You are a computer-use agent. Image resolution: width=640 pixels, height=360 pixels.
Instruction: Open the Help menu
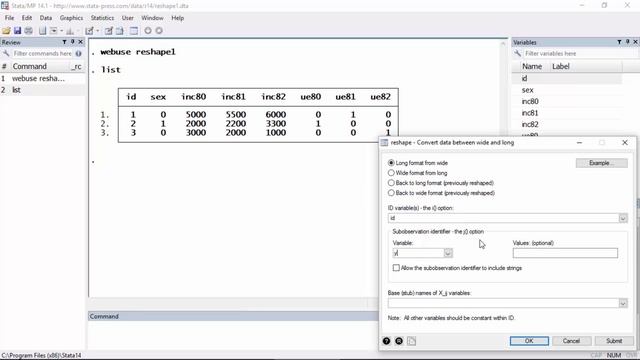click(x=178, y=18)
